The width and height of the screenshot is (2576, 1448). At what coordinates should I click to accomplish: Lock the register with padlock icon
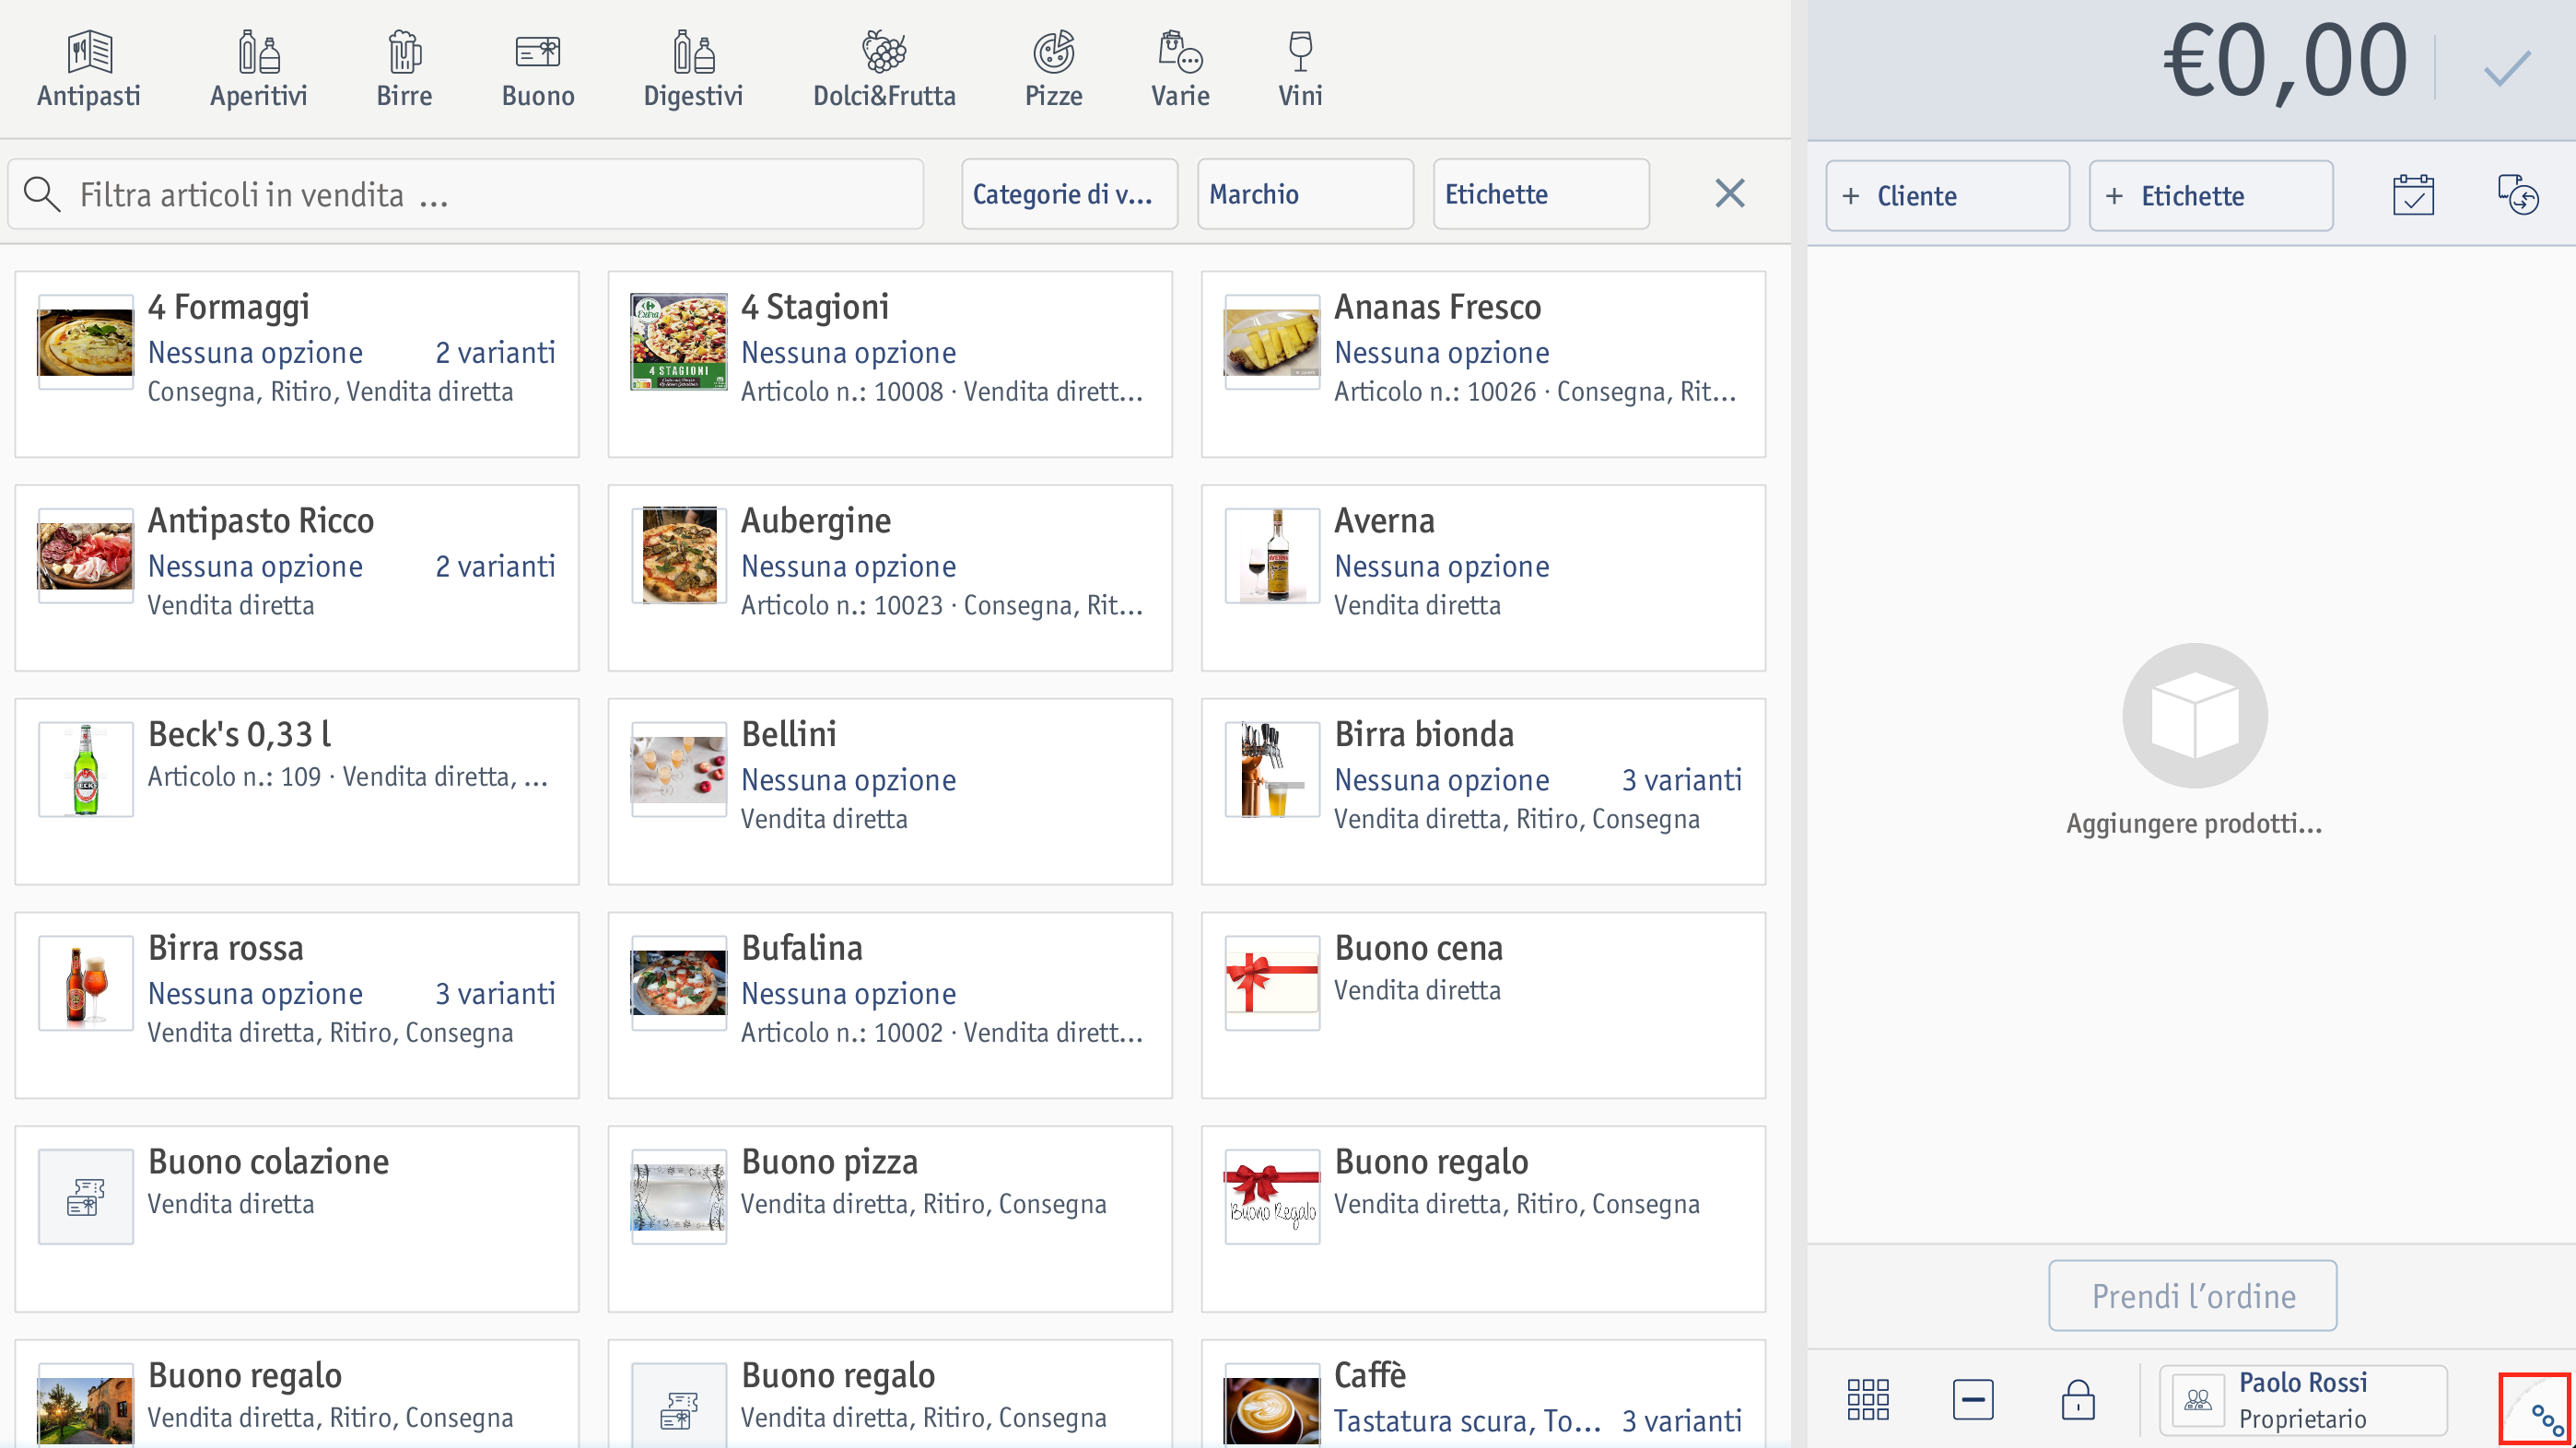(x=2077, y=1399)
